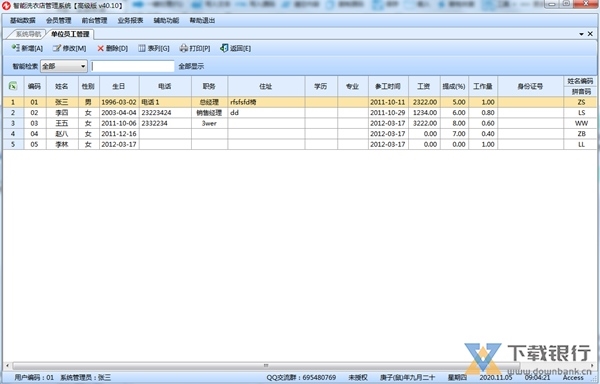The width and height of the screenshot is (600, 384).
Task: Click the 总经理 job title cell
Action: coord(209,102)
